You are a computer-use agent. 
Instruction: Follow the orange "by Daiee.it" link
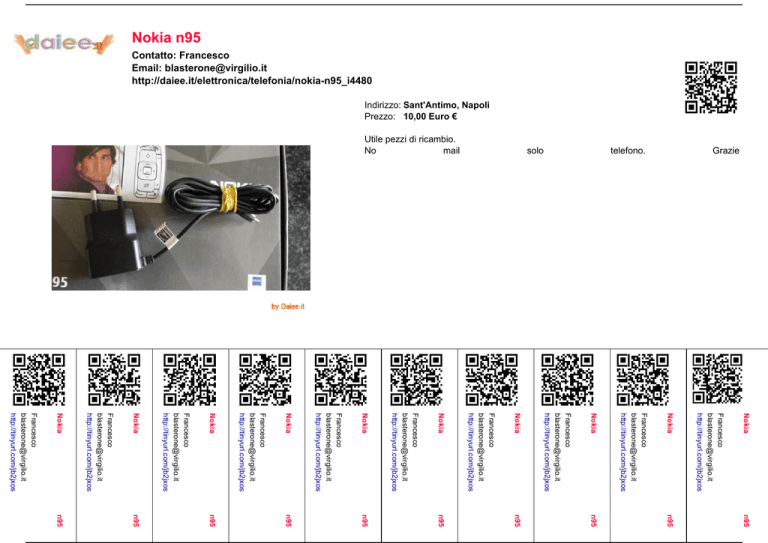pos(288,306)
